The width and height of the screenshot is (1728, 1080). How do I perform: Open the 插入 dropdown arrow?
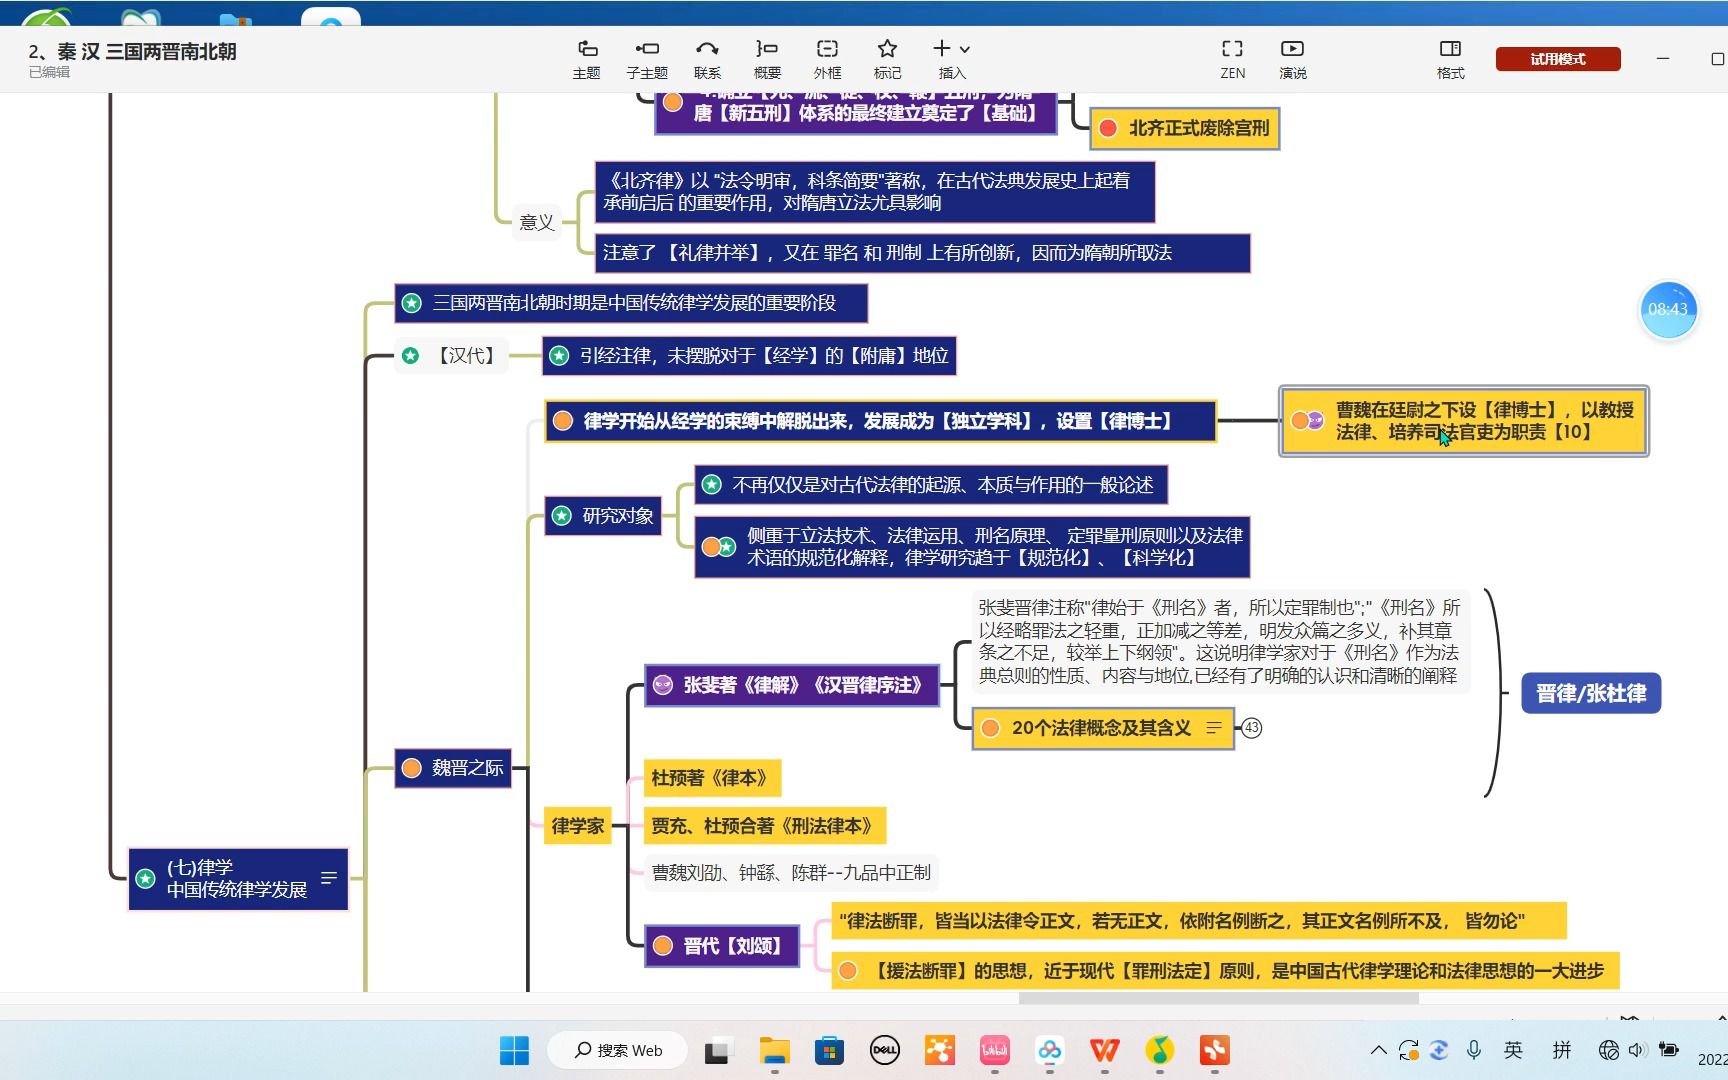tap(965, 49)
